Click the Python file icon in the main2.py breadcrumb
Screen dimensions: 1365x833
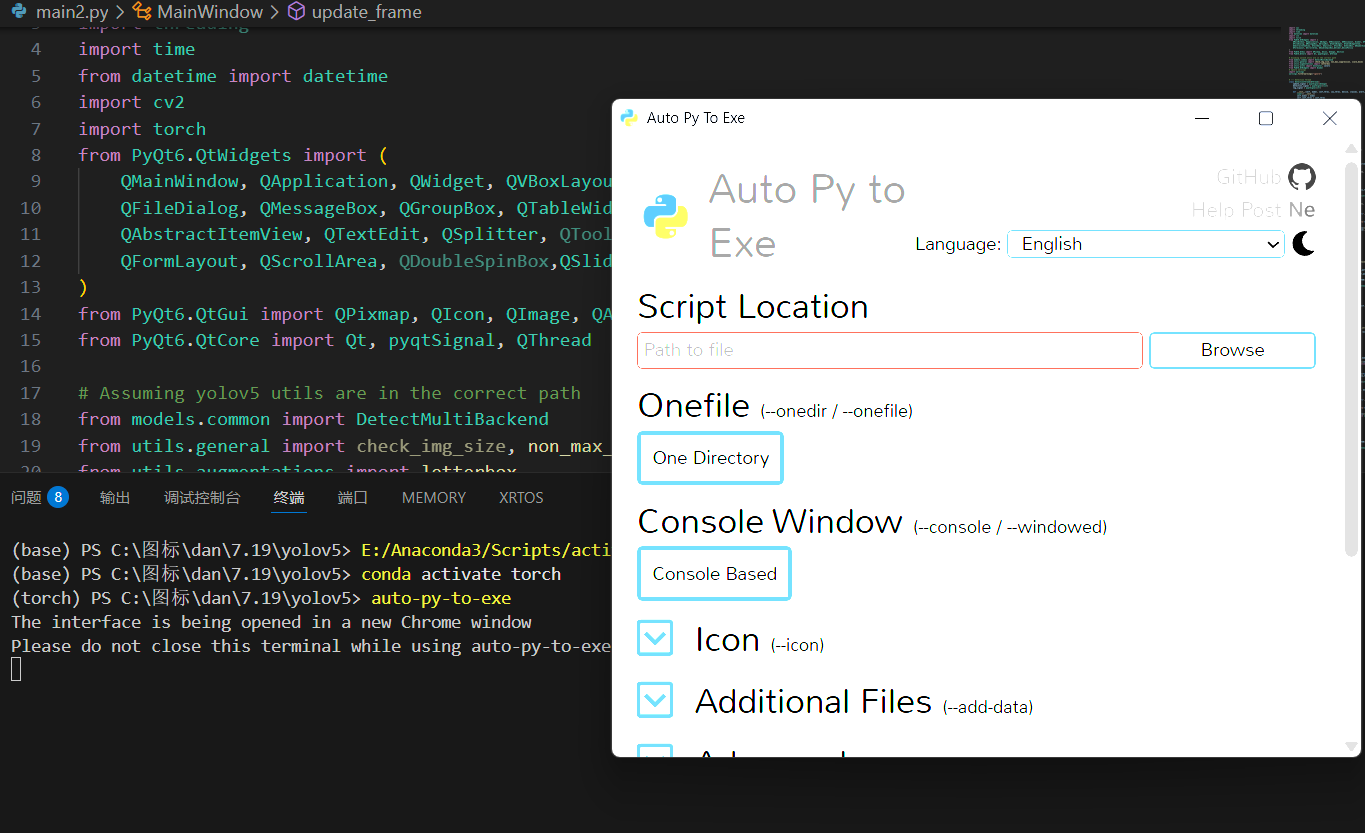click(x=18, y=12)
